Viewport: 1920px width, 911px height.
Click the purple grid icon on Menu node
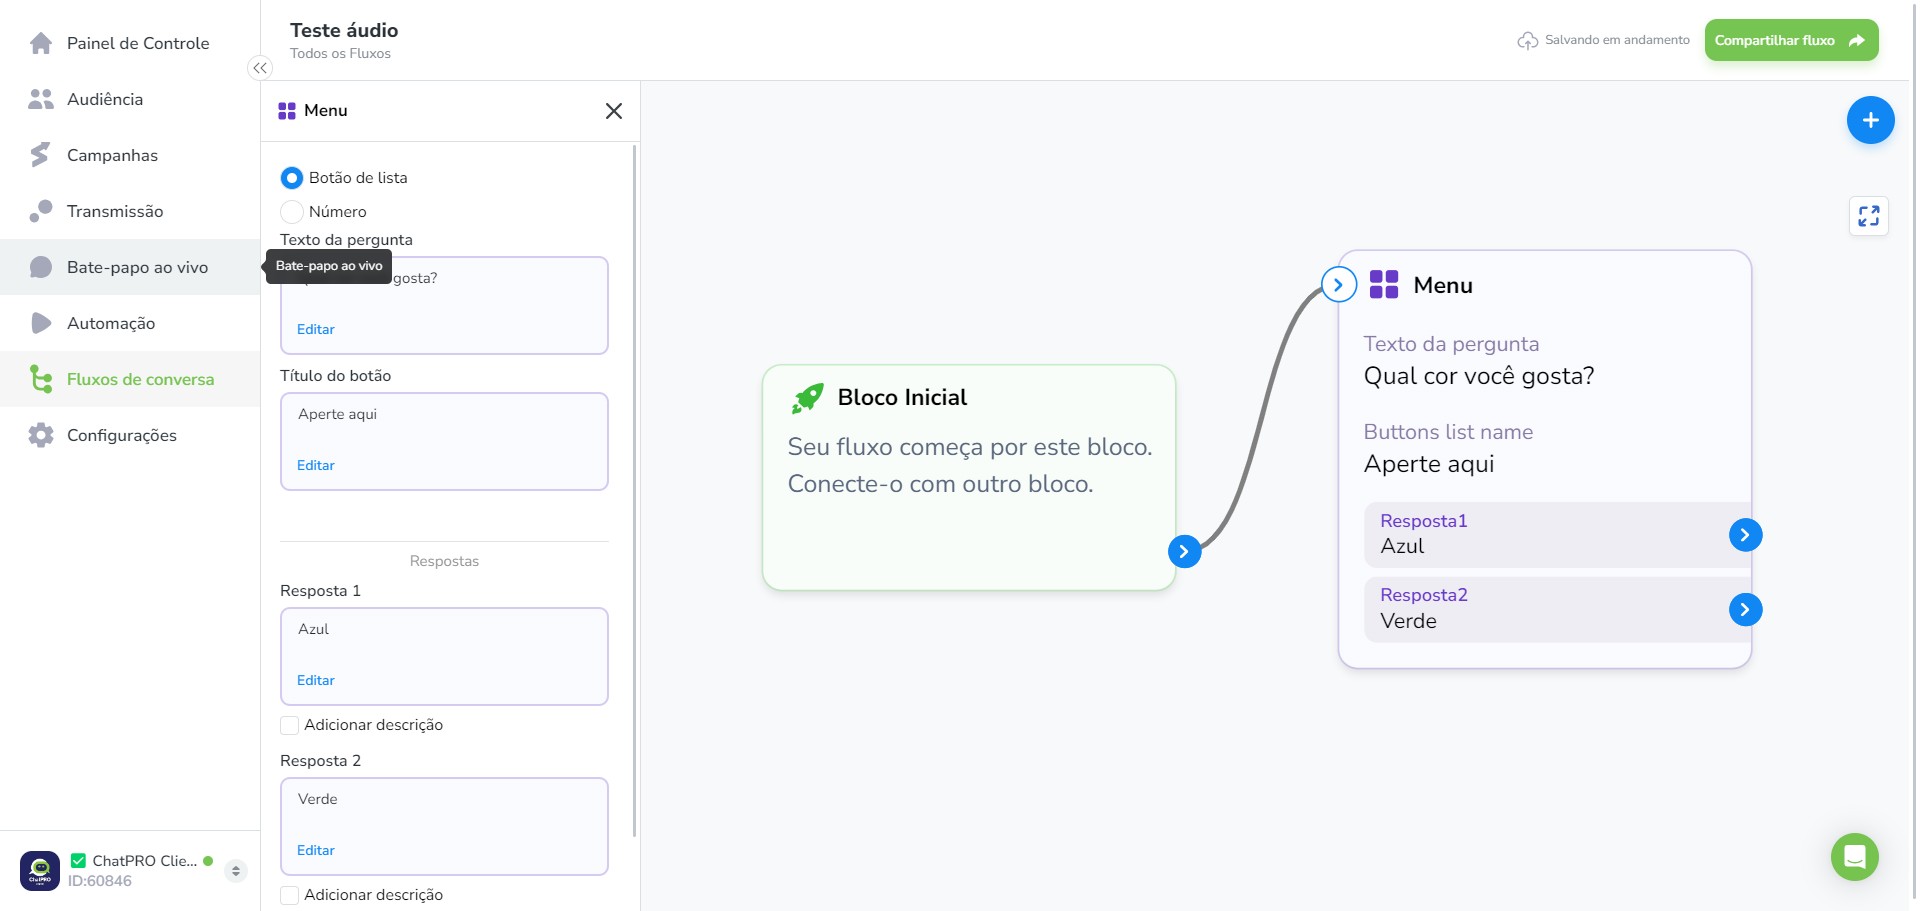point(1384,285)
